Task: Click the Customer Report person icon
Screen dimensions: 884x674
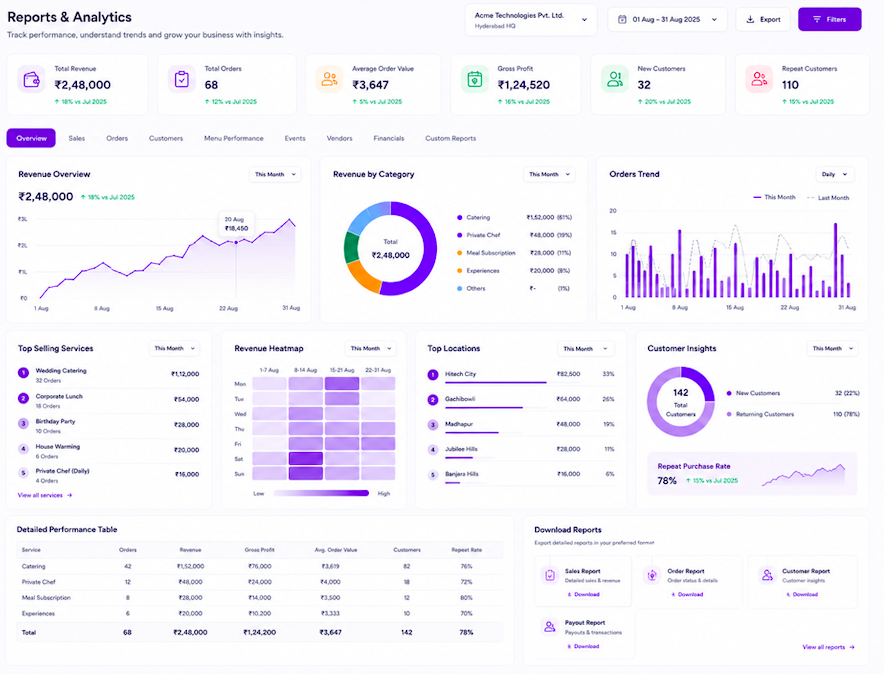Action: pyautogui.click(x=767, y=575)
